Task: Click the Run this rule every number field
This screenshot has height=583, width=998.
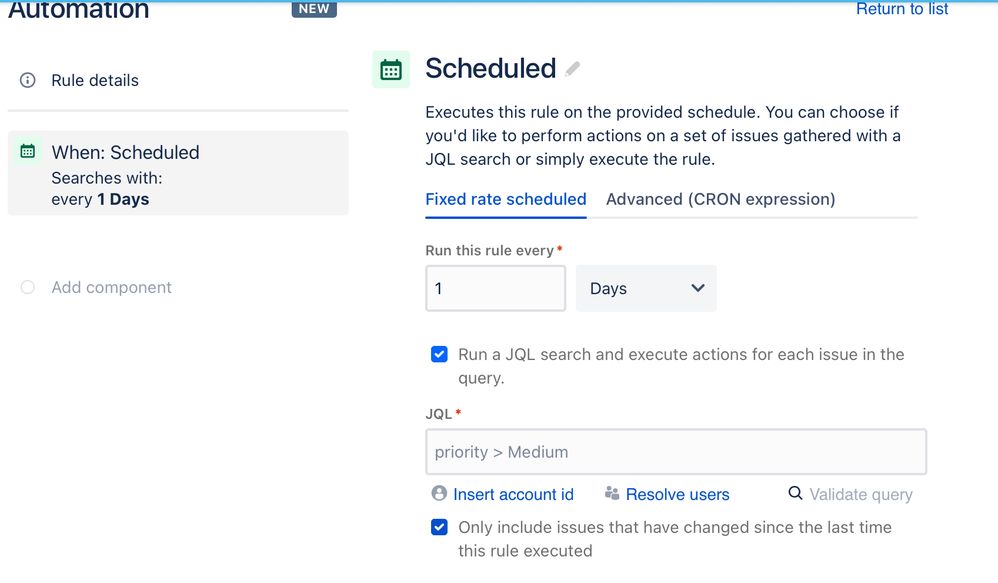Action: [x=495, y=288]
